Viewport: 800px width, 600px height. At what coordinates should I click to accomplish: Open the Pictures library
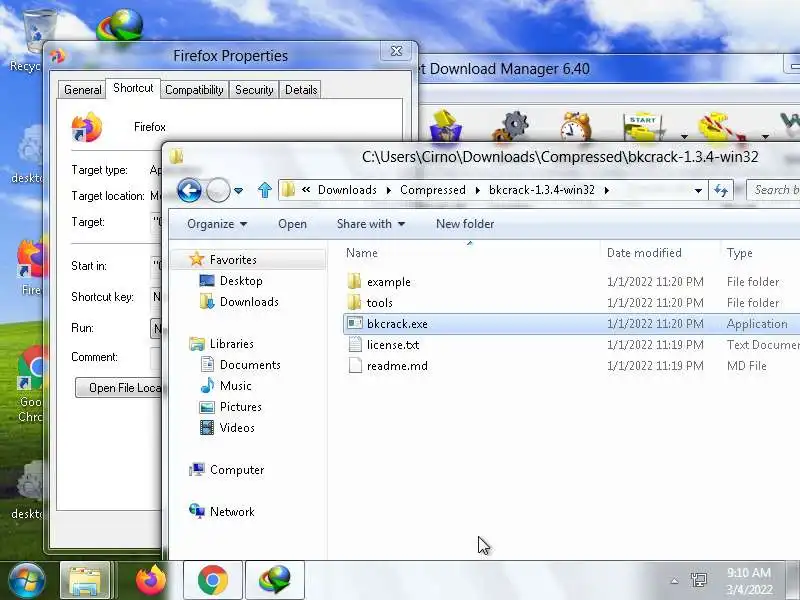[230, 407]
